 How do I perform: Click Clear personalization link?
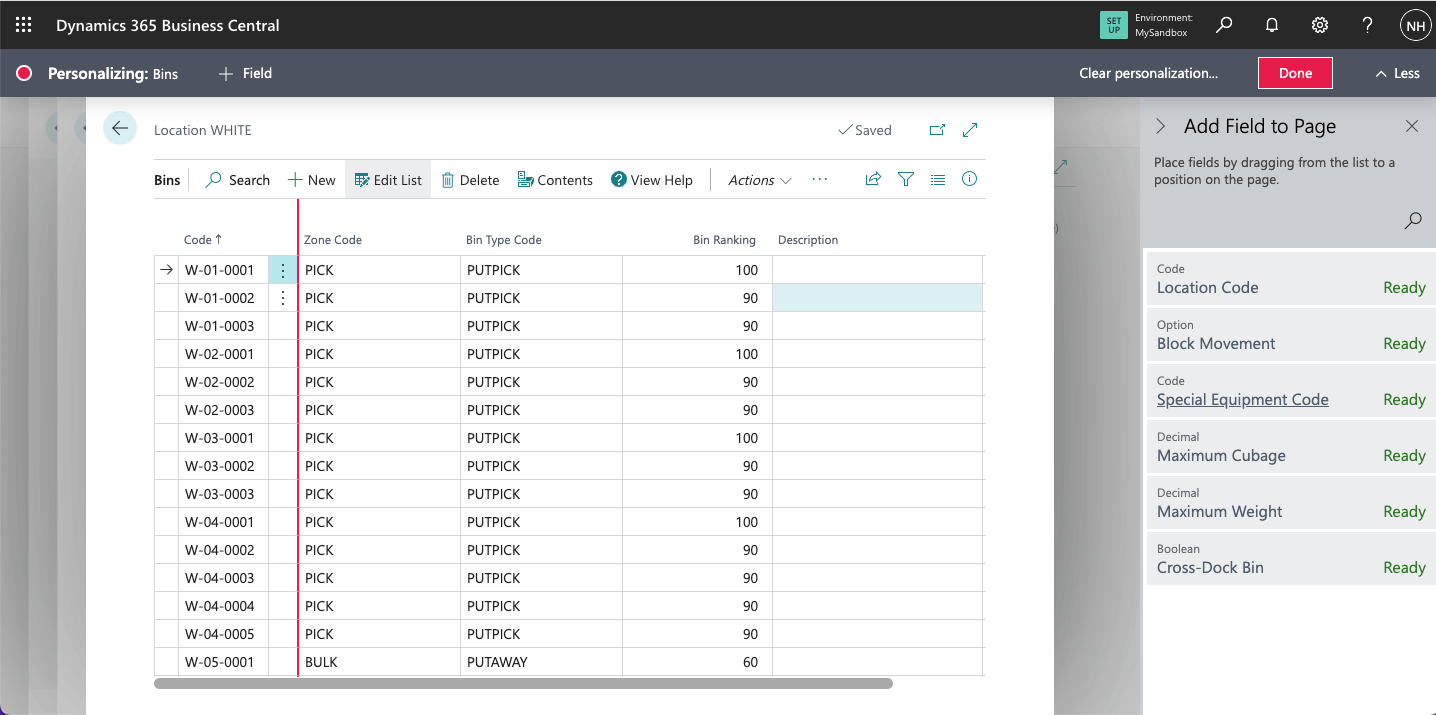point(1148,73)
